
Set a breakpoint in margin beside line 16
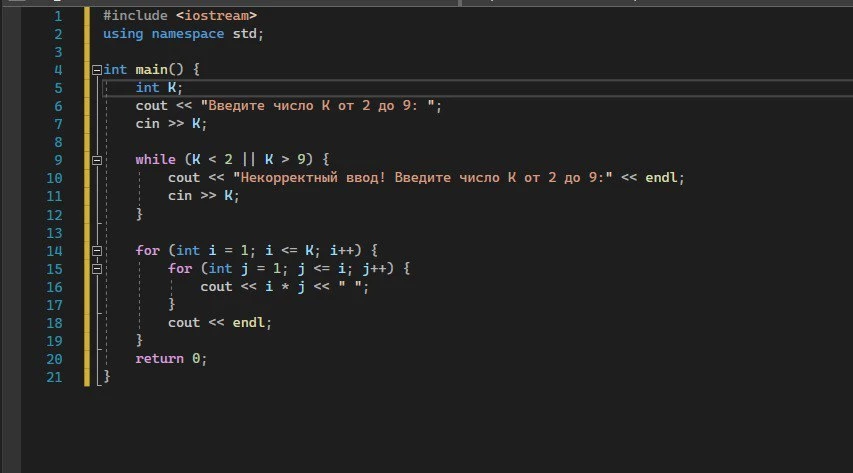click(11, 287)
